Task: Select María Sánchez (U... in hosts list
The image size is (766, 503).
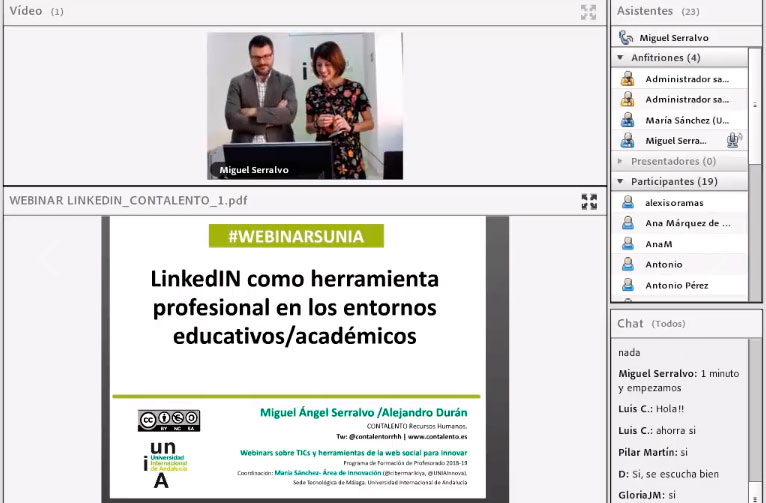Action: tap(680, 120)
